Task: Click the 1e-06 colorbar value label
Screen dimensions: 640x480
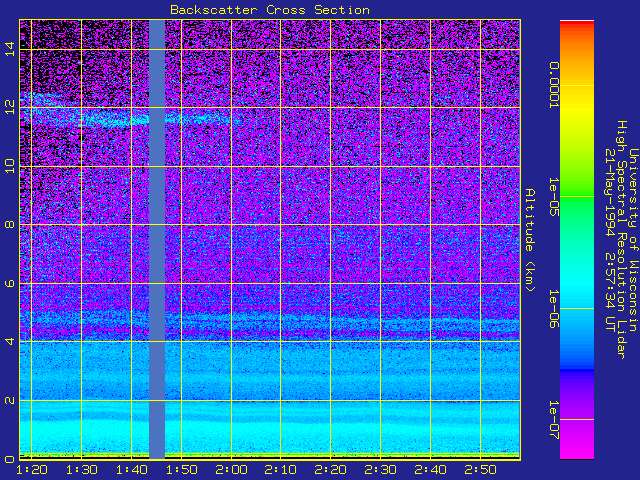Action: pos(553,309)
